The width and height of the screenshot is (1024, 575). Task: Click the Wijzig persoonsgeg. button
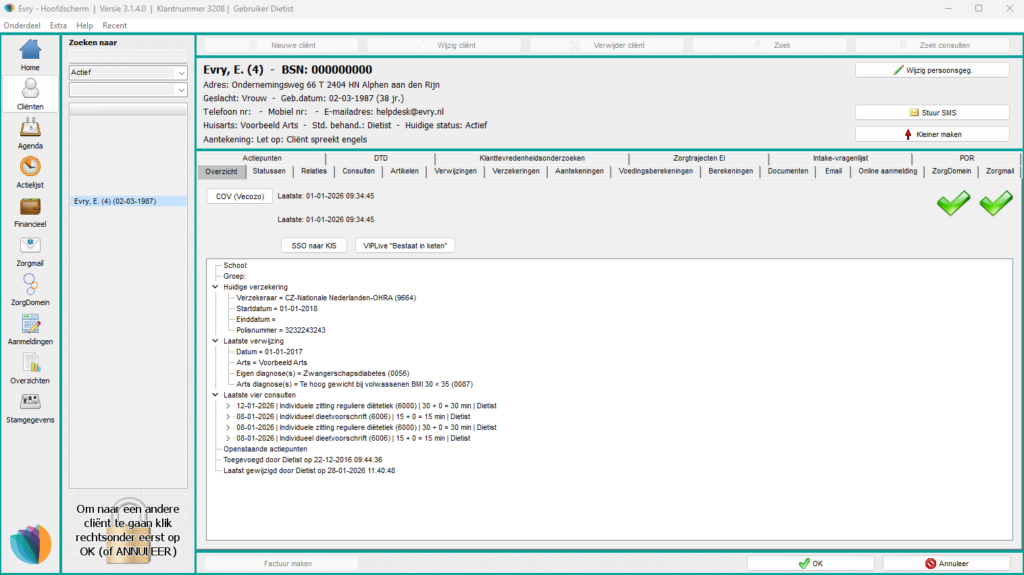932,70
